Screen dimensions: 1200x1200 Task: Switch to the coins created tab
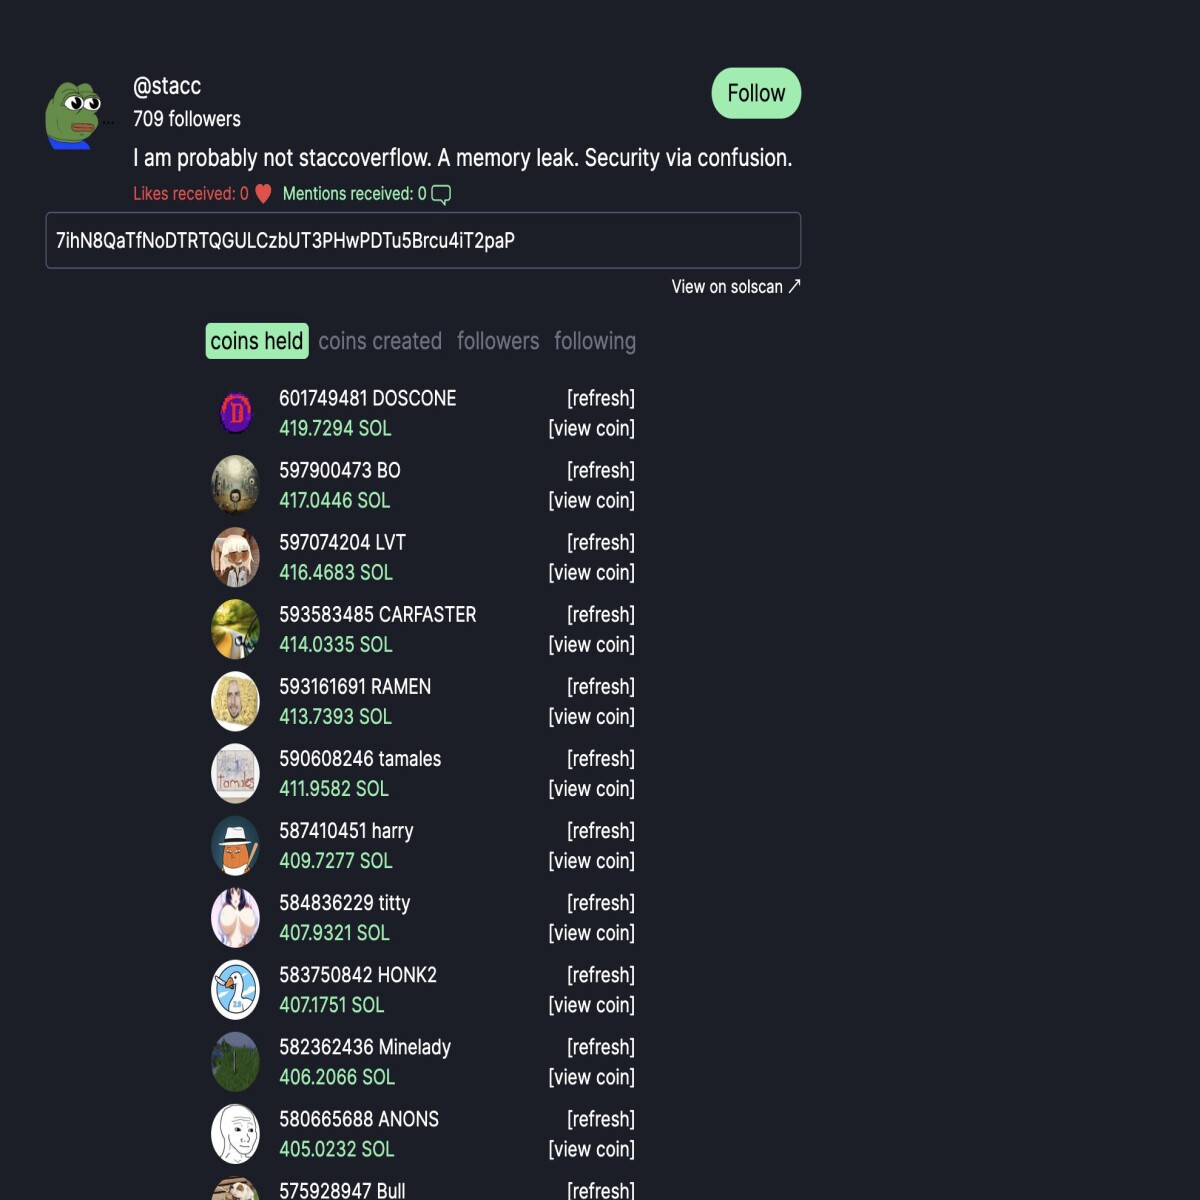click(380, 341)
